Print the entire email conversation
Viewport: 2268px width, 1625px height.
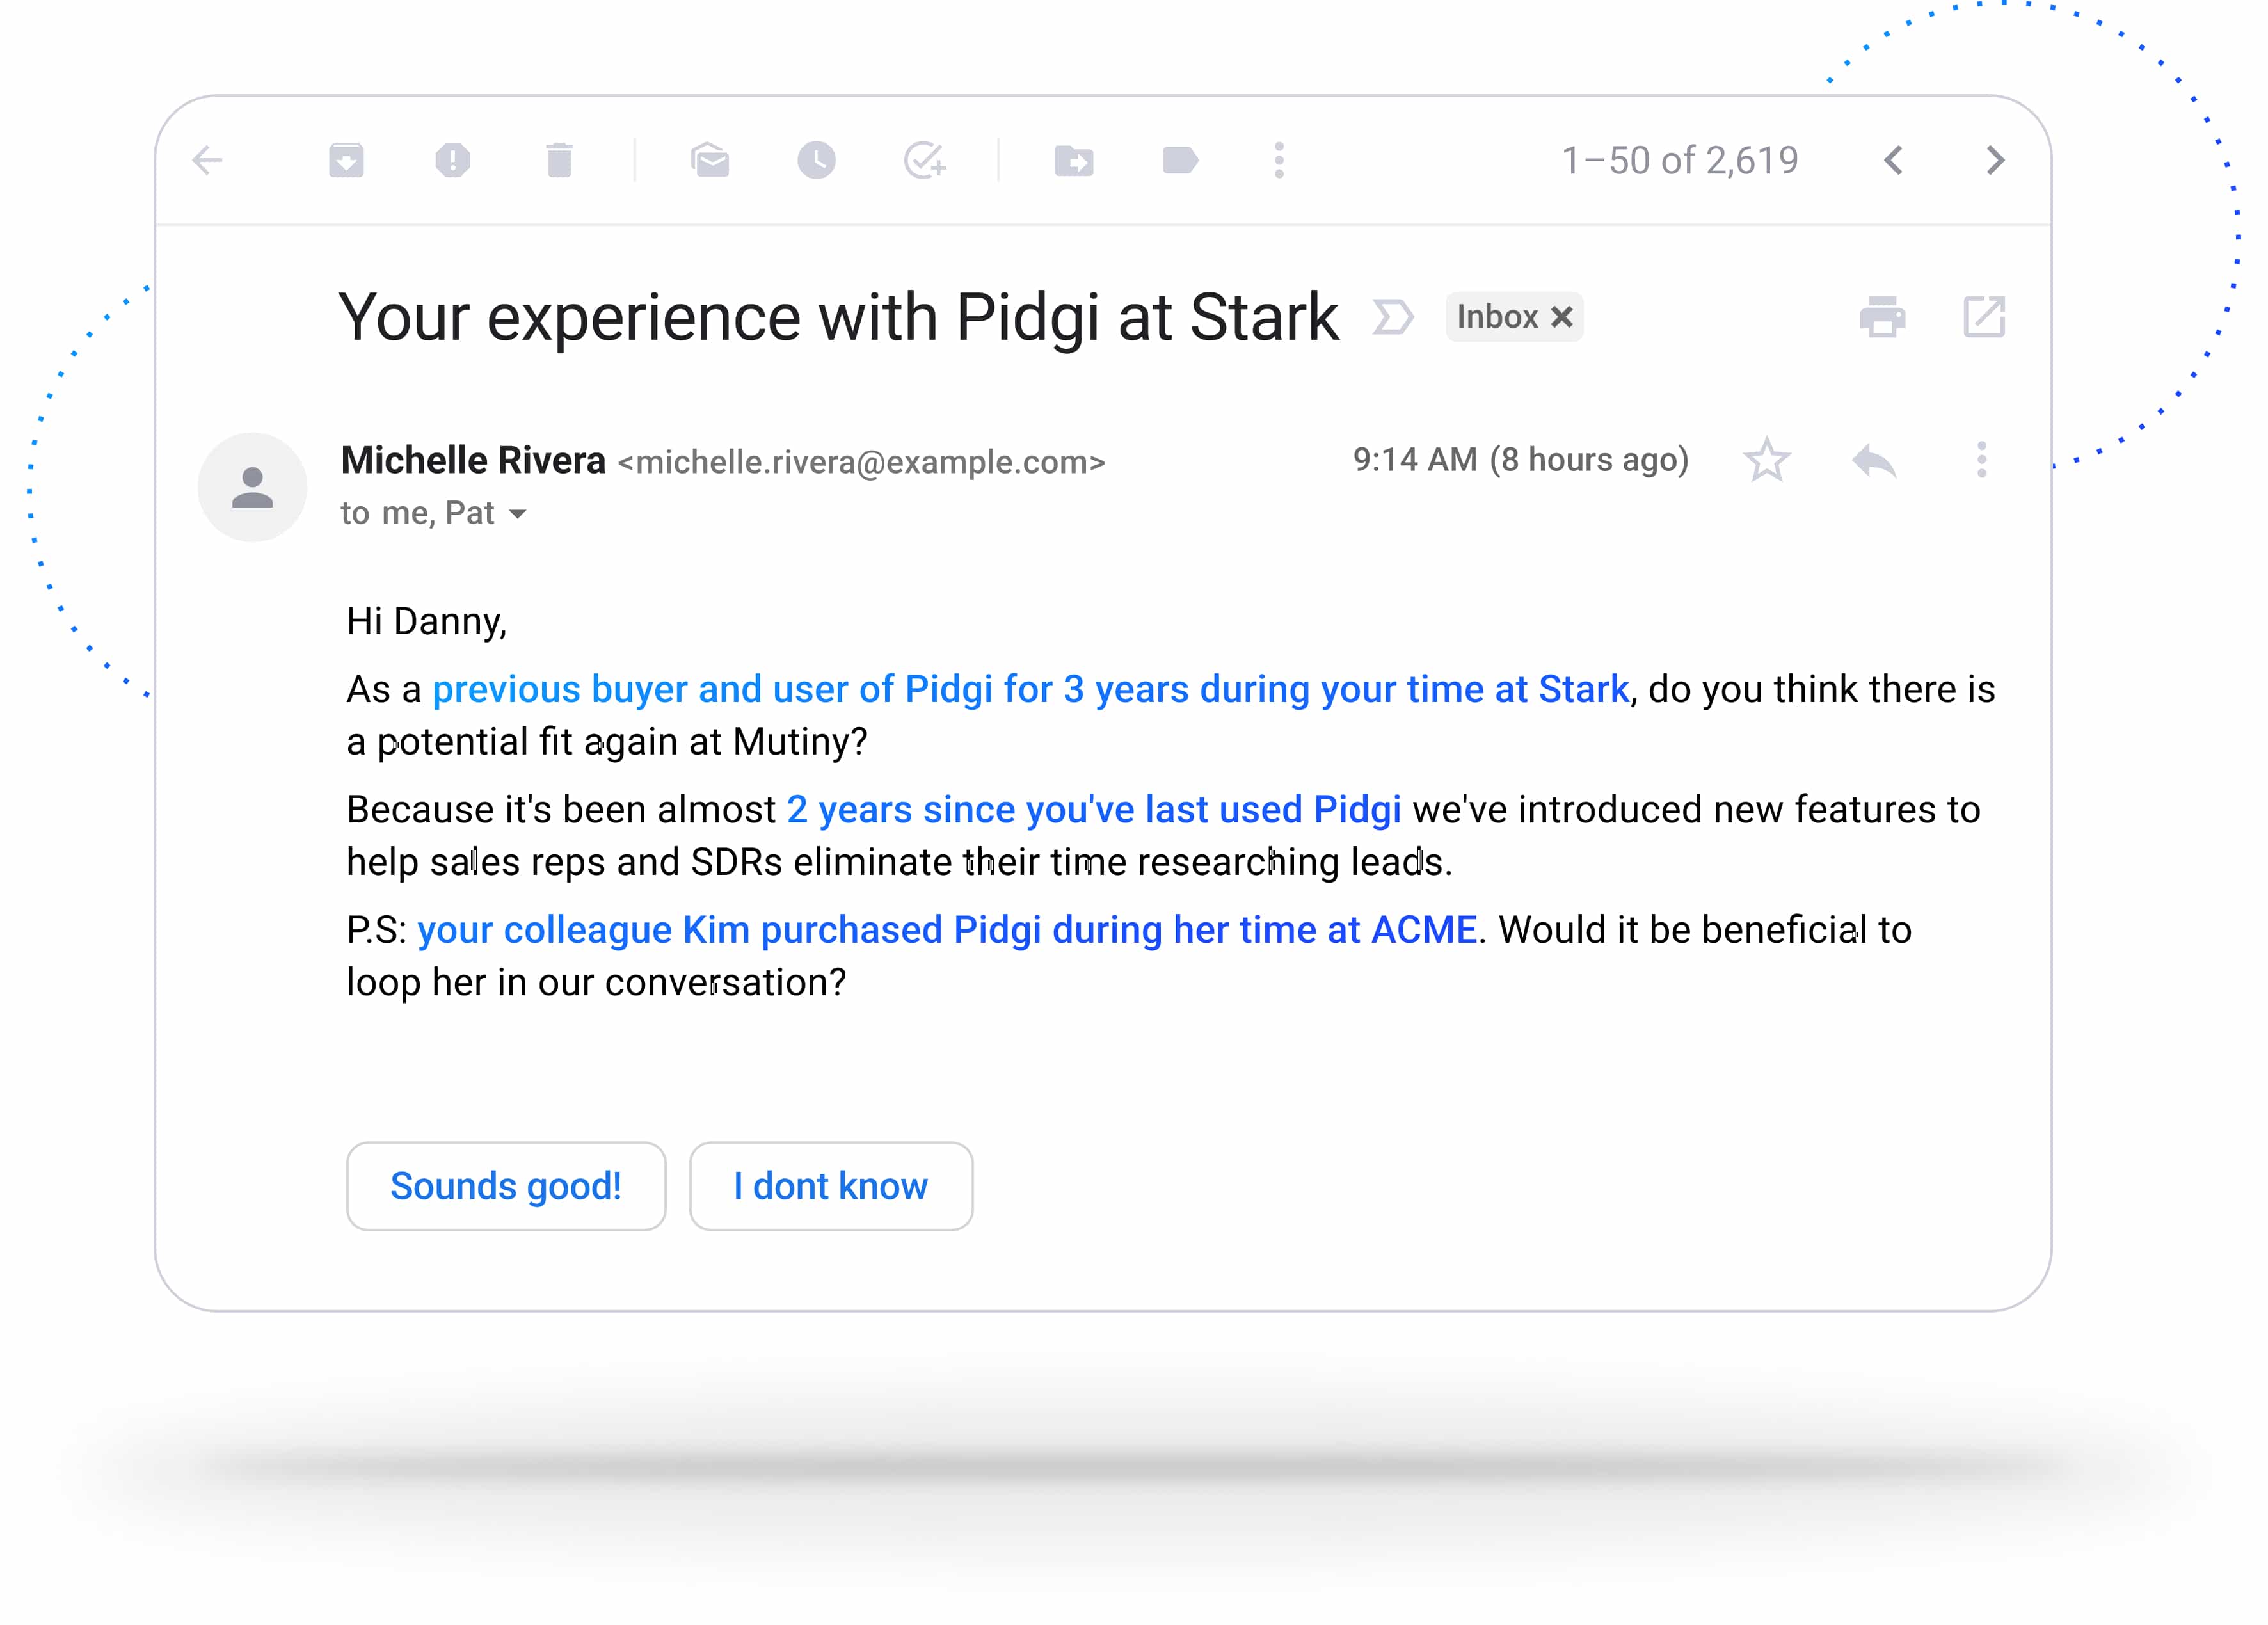tap(1882, 317)
